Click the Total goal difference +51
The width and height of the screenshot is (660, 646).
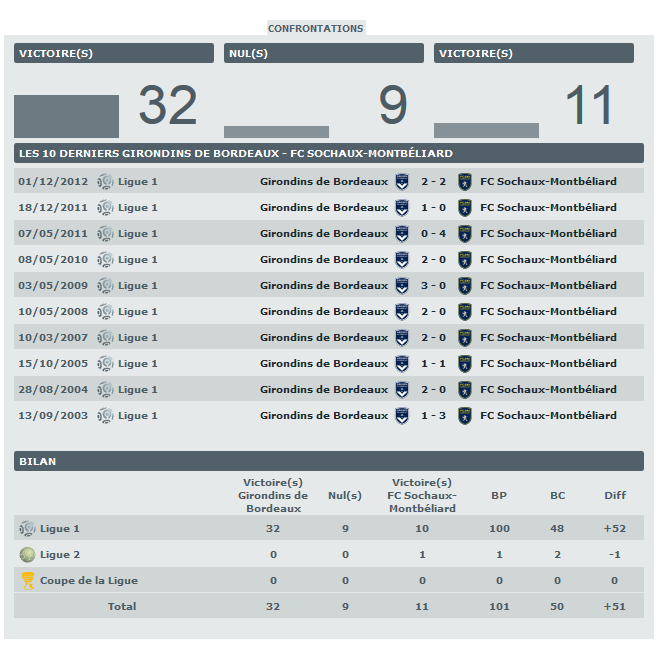point(615,607)
